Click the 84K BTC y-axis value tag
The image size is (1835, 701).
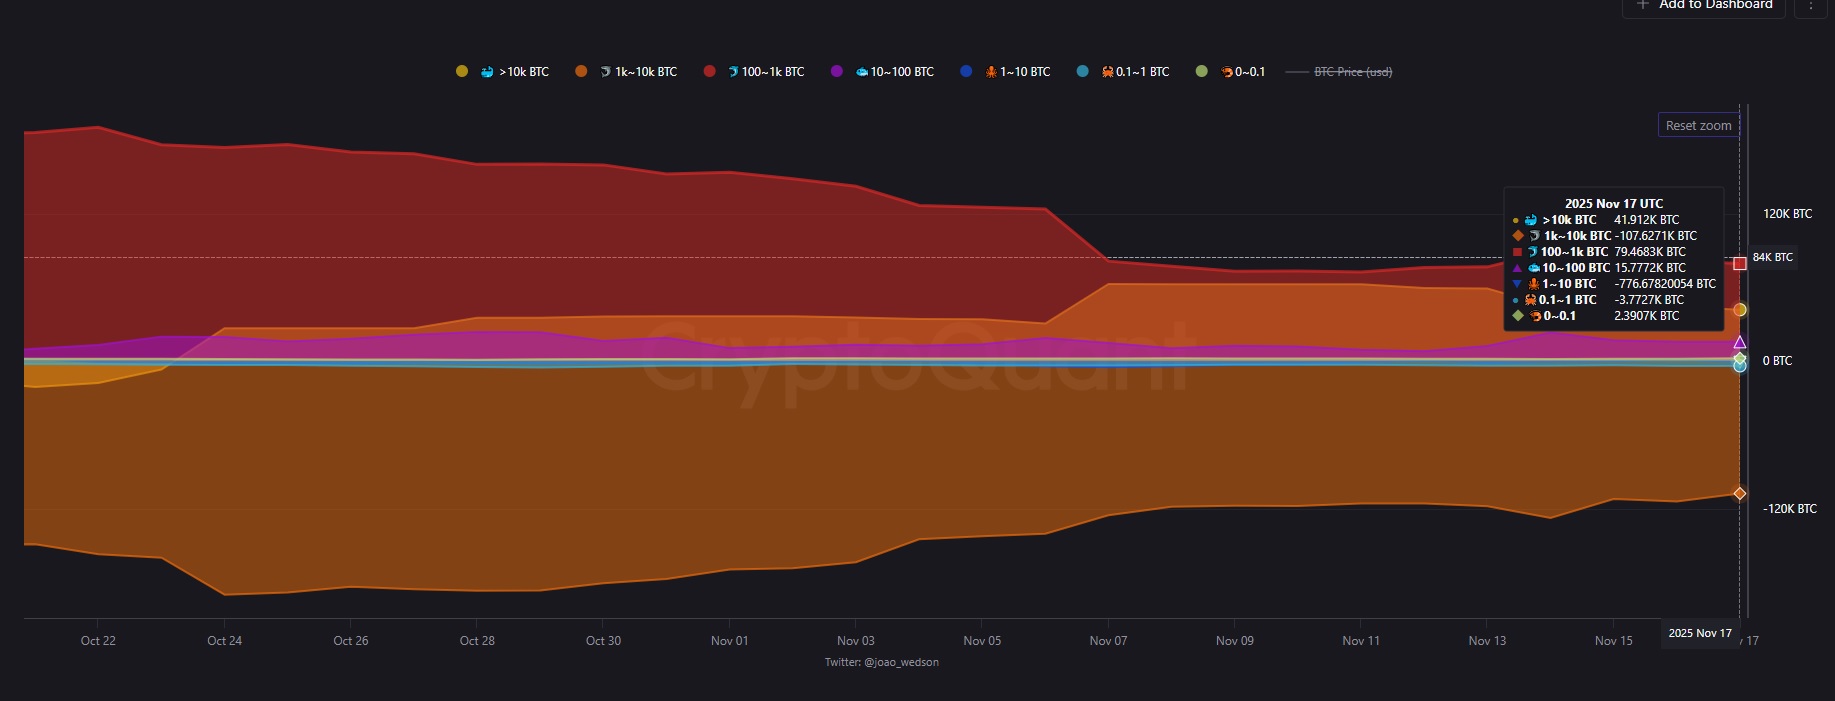1772,257
